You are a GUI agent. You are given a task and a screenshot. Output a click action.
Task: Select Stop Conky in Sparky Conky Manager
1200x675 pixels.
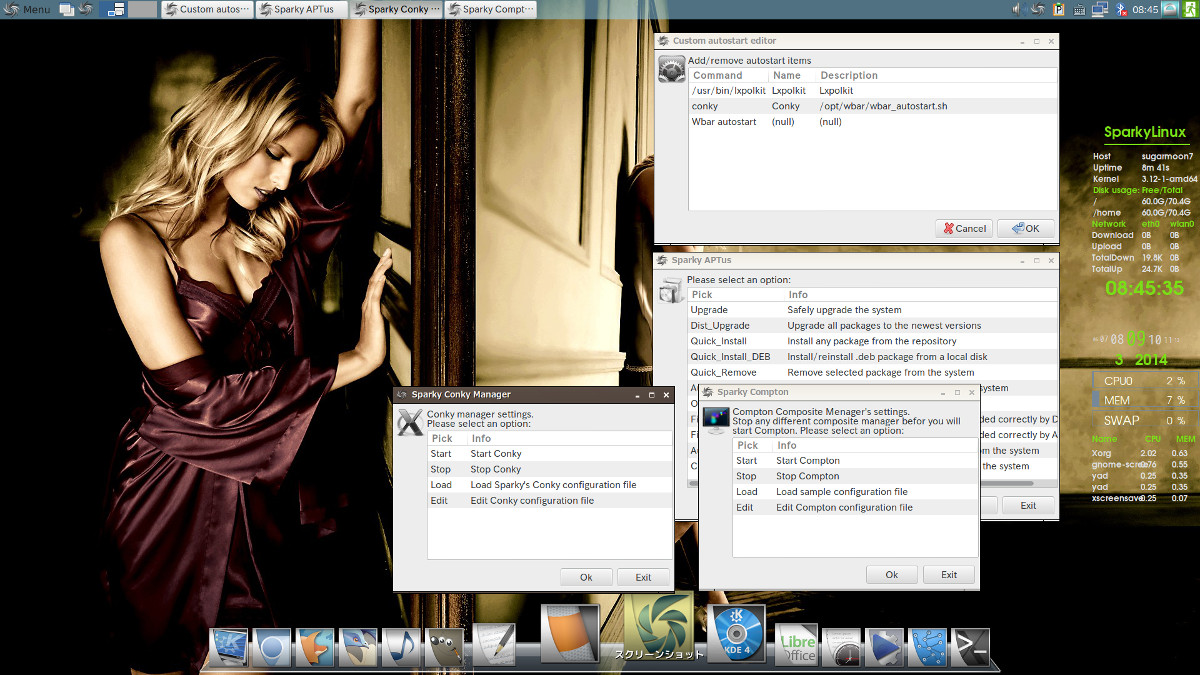[x=550, y=469]
